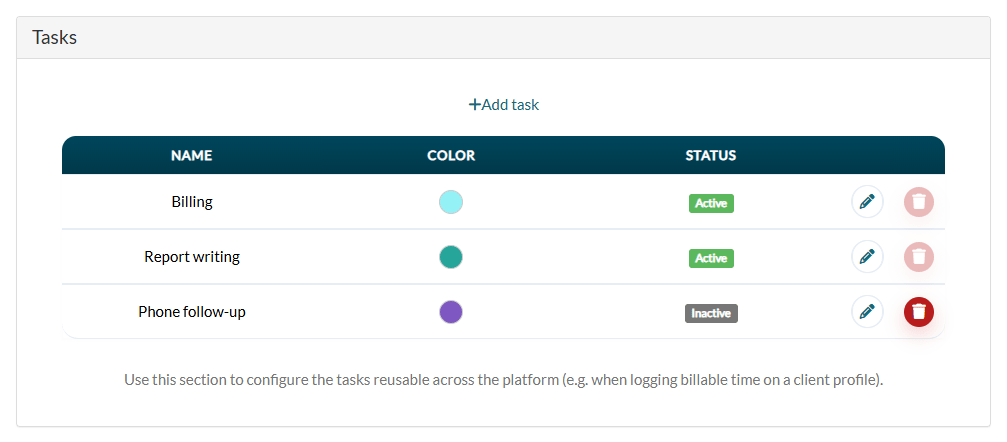The width and height of the screenshot is (1007, 442).
Task: Delete the Phone follow-up task
Action: coord(918,312)
